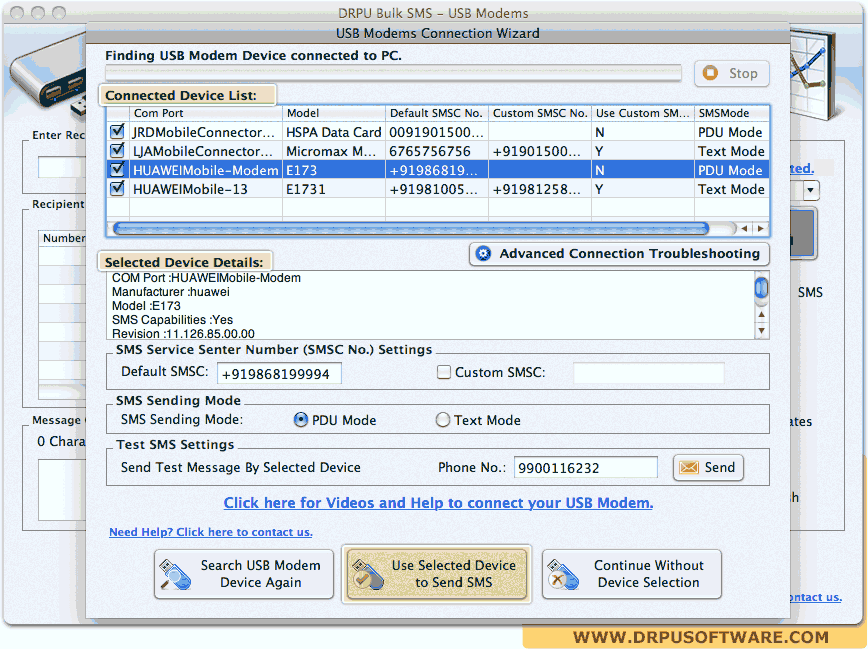This screenshot has height=649, width=868.
Task: Click the USB checkmark icon
Action: coord(368,575)
